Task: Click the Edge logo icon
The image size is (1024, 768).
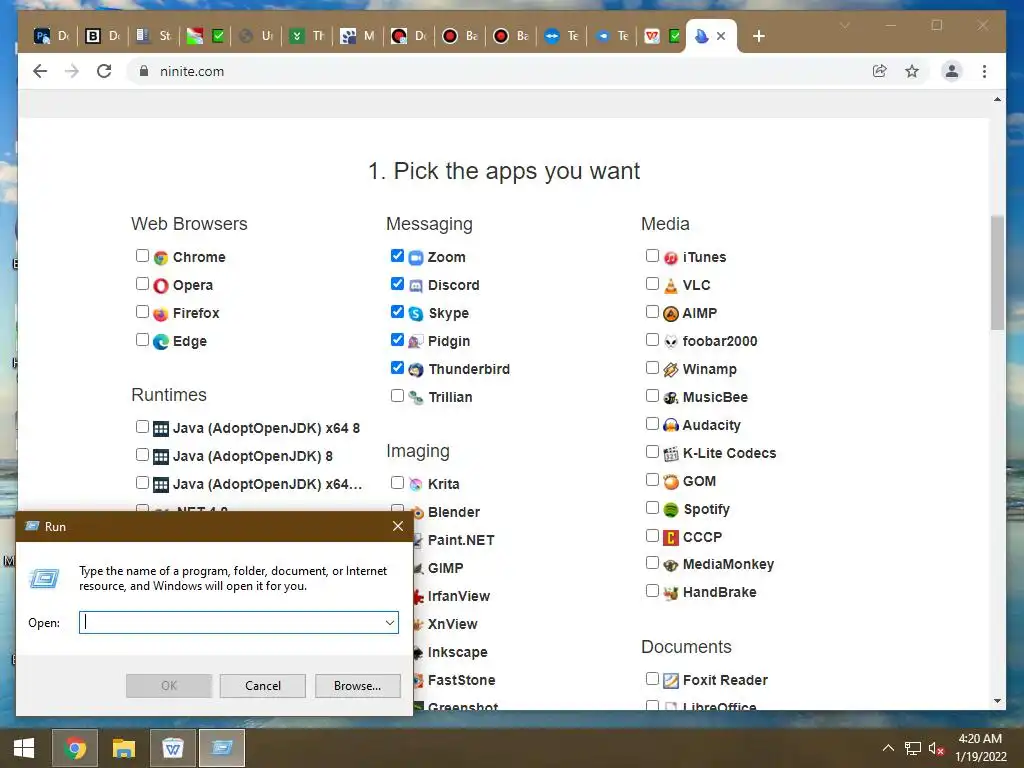Action: [x=161, y=342]
